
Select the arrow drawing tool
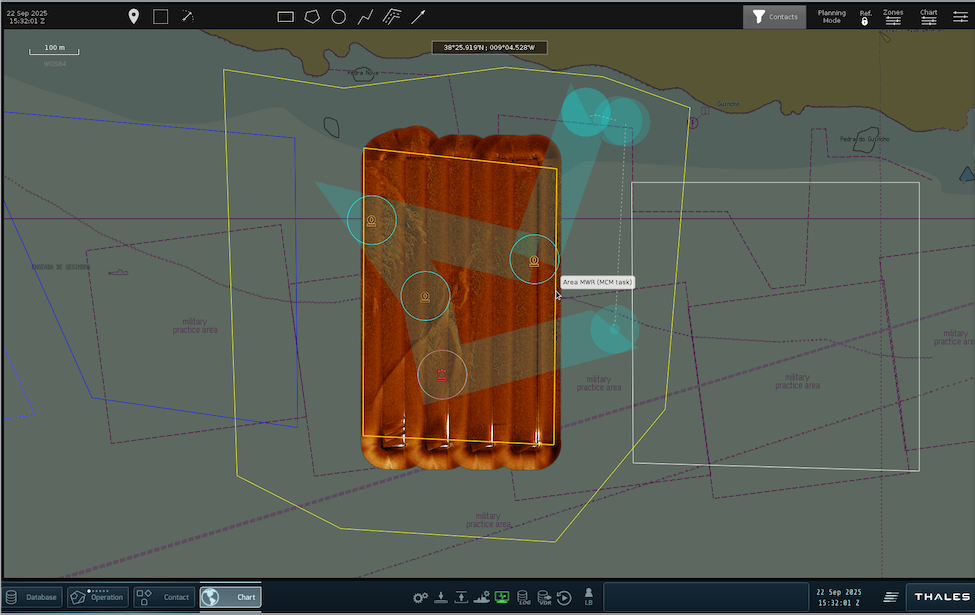(x=419, y=16)
